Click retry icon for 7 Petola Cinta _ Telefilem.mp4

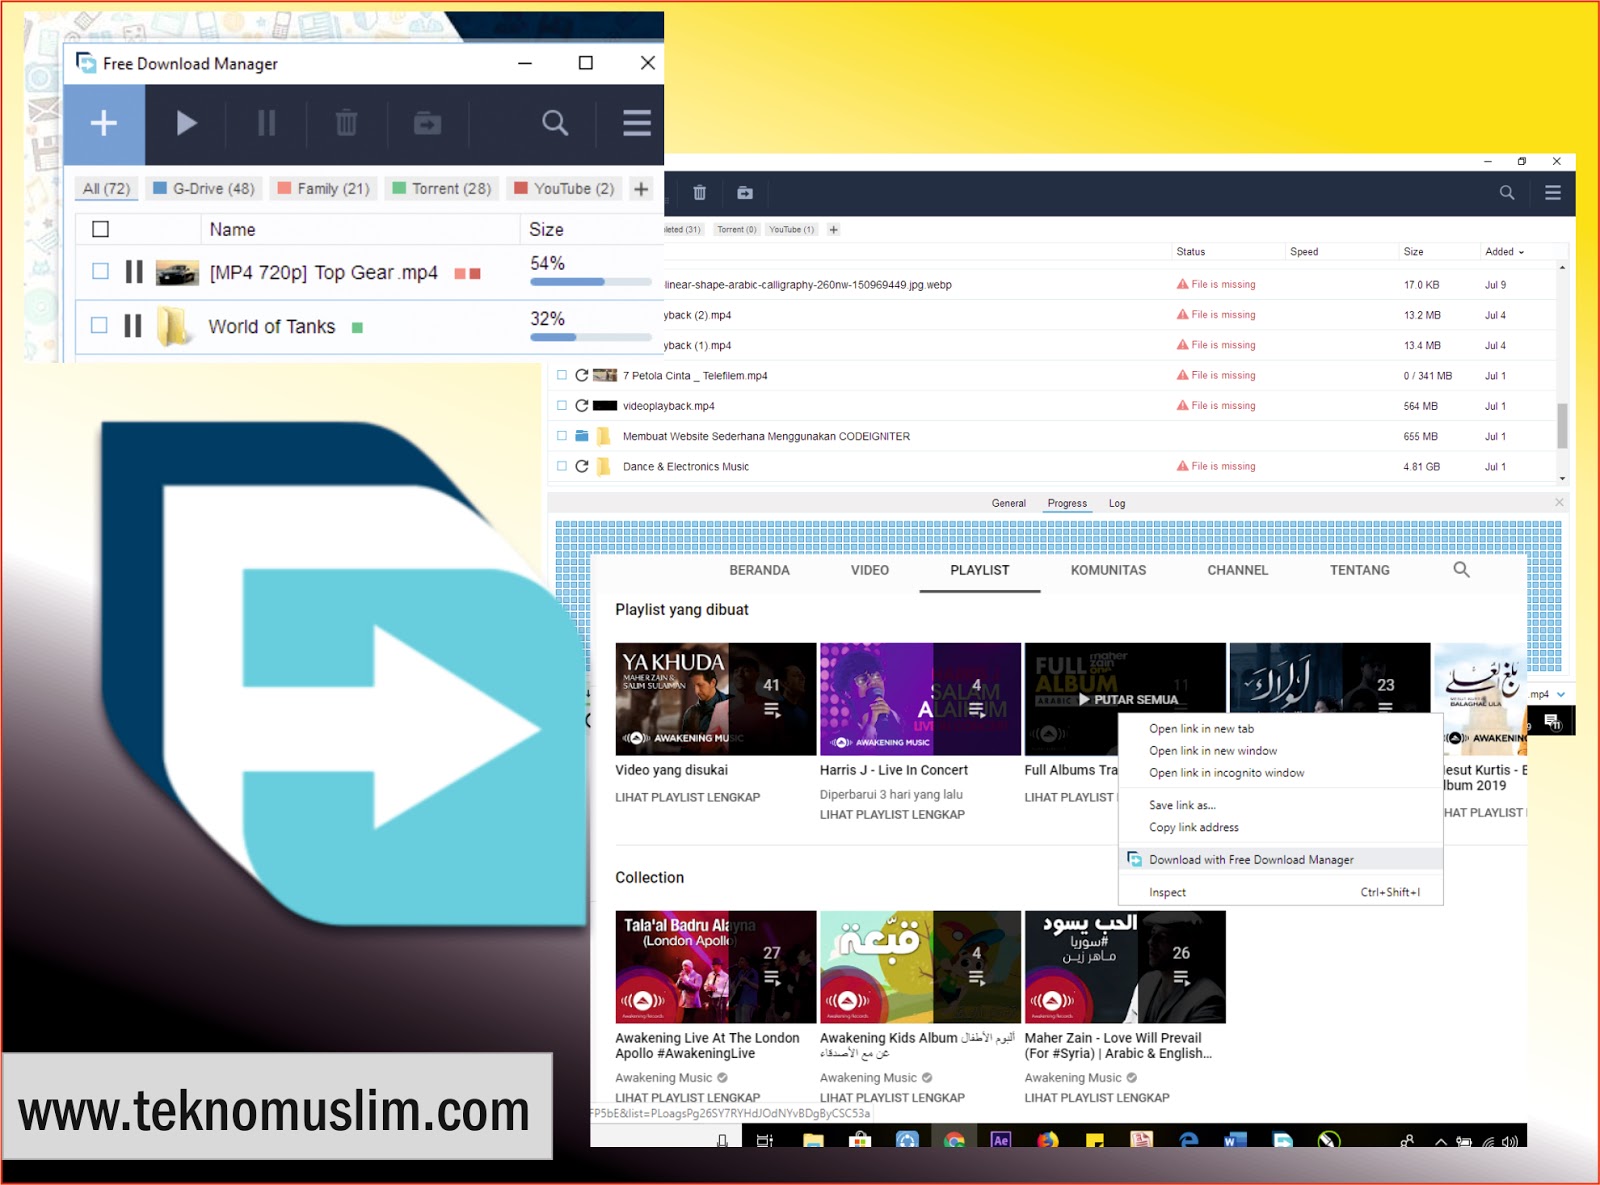[582, 375]
